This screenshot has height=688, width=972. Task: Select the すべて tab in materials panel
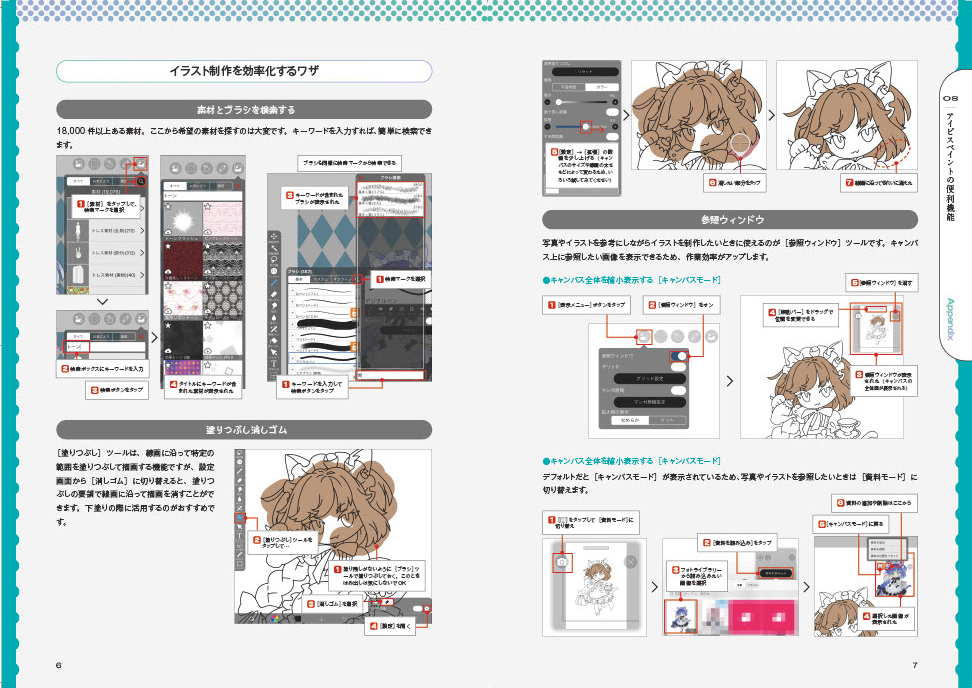pos(78,182)
